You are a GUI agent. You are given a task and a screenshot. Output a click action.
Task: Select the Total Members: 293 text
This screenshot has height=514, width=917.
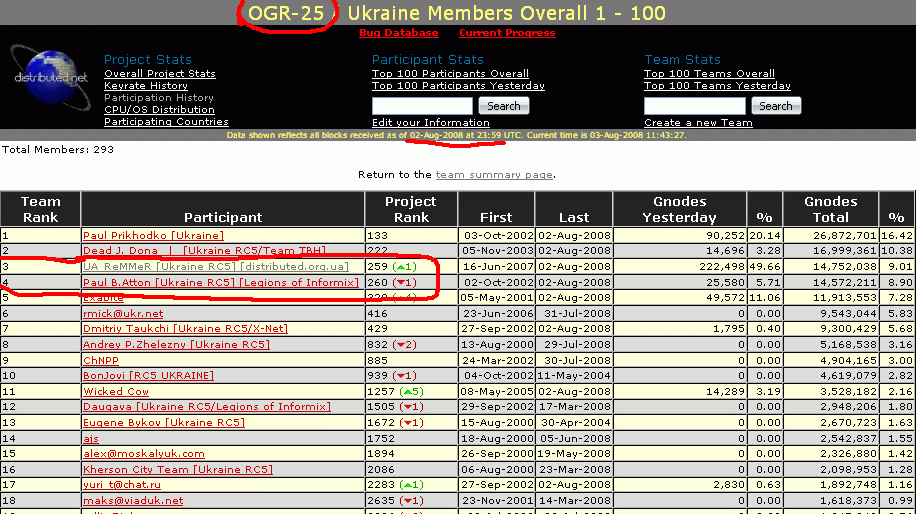pos(58,150)
